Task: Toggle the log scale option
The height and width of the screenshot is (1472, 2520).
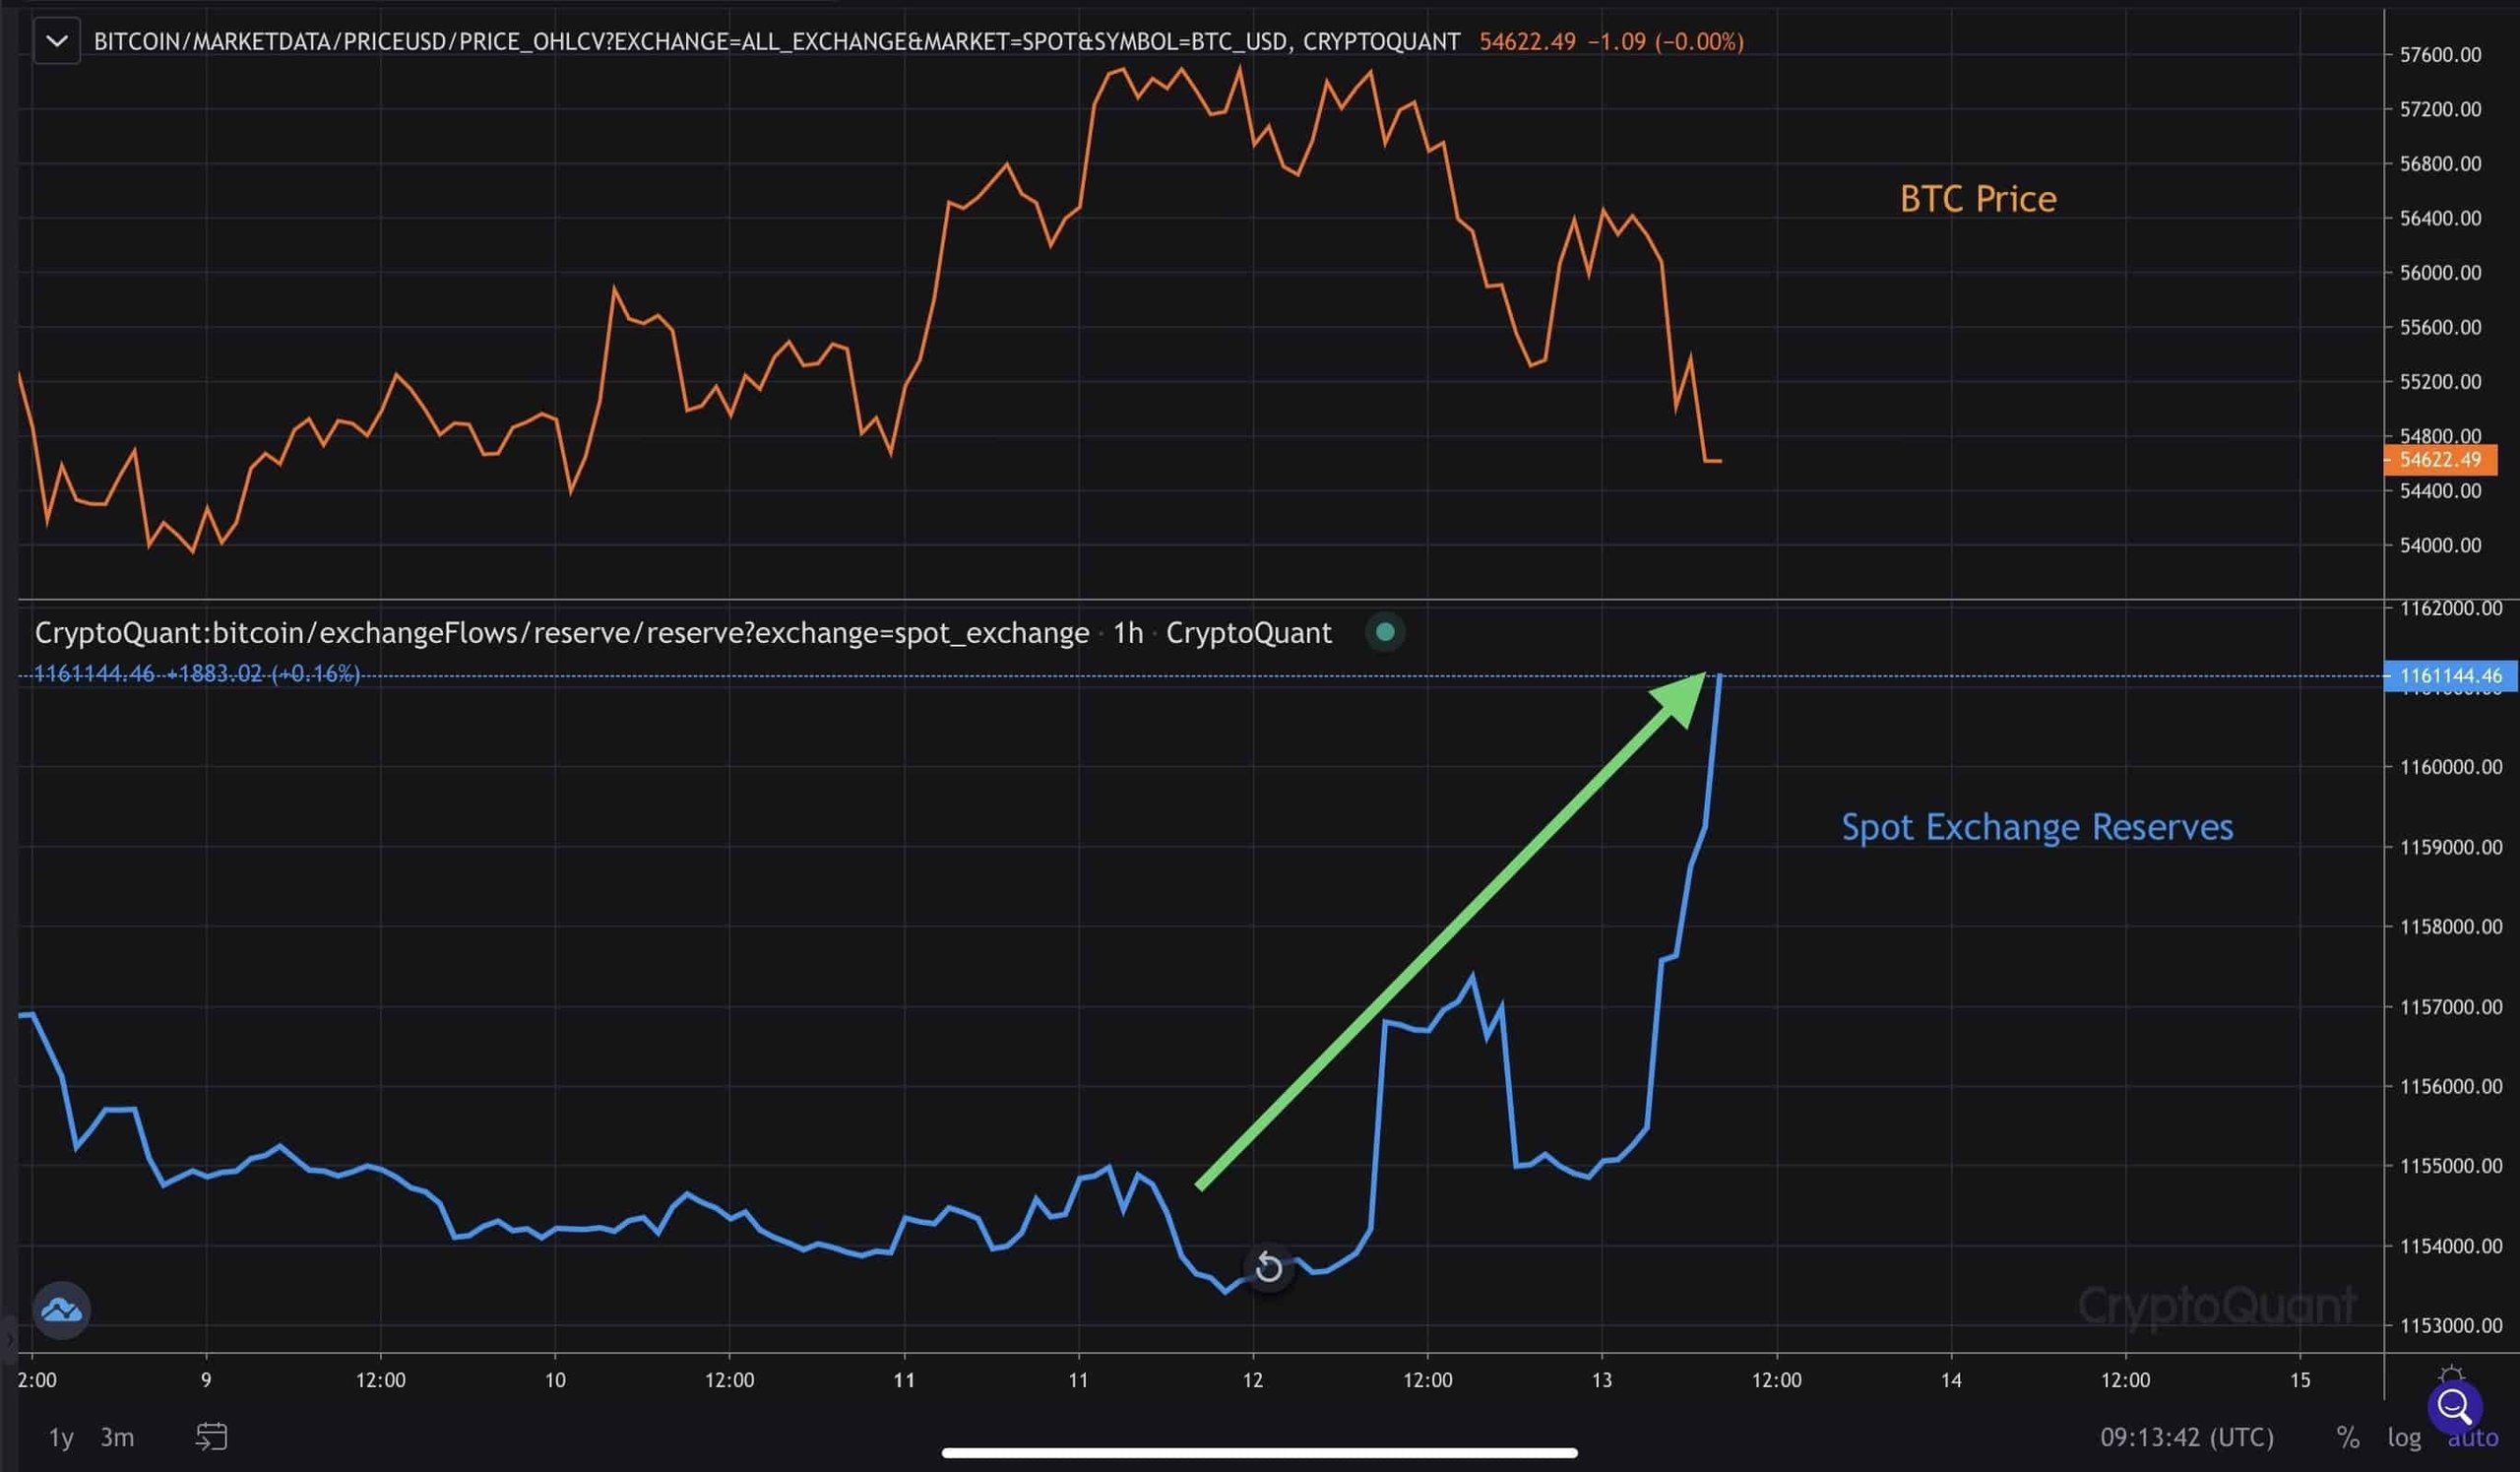Action: [2404, 1437]
